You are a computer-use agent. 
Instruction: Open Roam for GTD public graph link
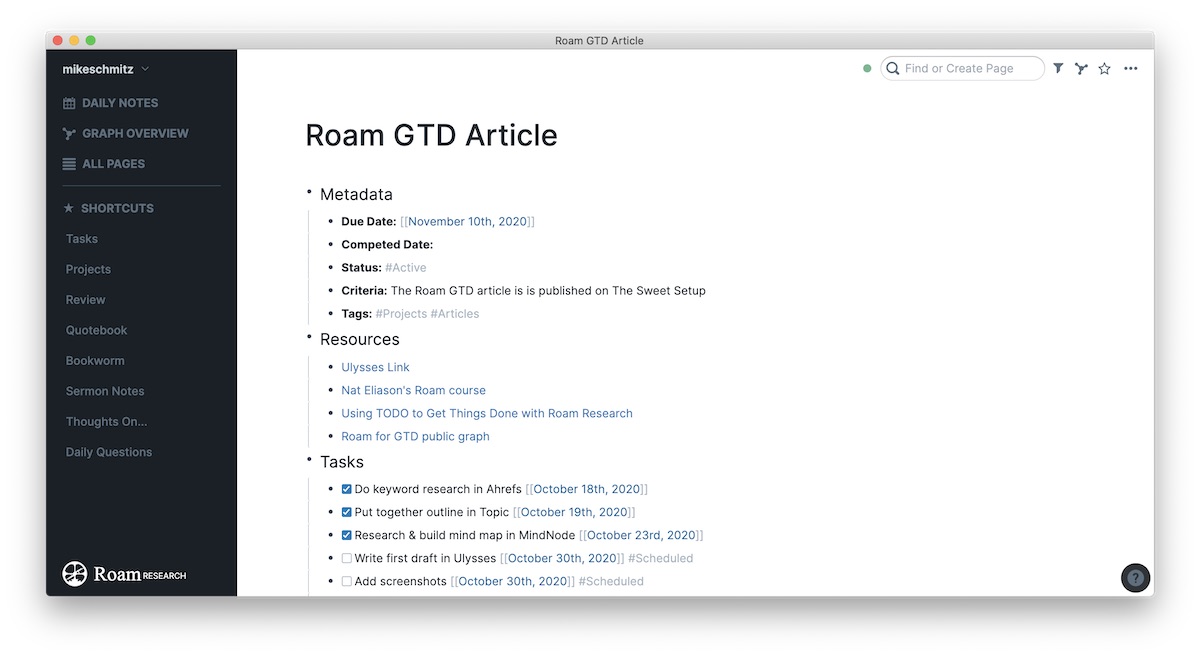(415, 436)
